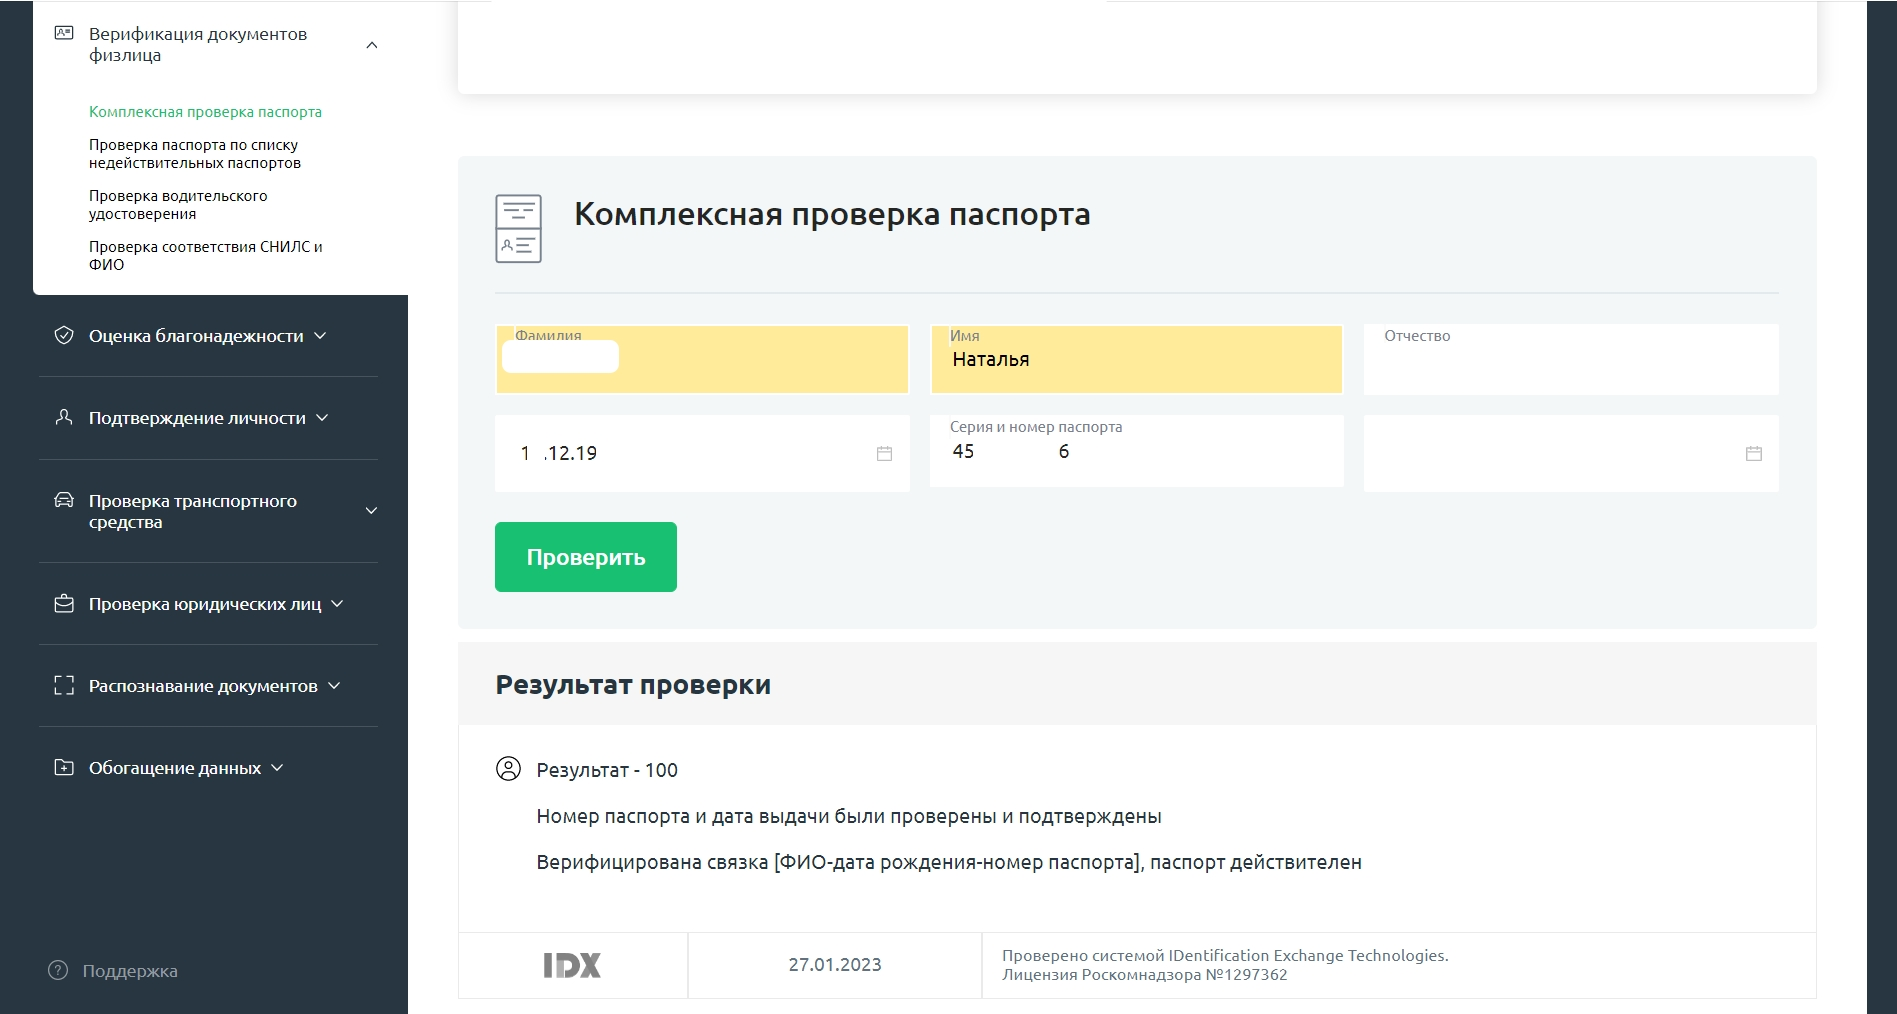Click the frame icon for Распознавание документов
This screenshot has height=1014, width=1897.
pyautogui.click(x=63, y=685)
